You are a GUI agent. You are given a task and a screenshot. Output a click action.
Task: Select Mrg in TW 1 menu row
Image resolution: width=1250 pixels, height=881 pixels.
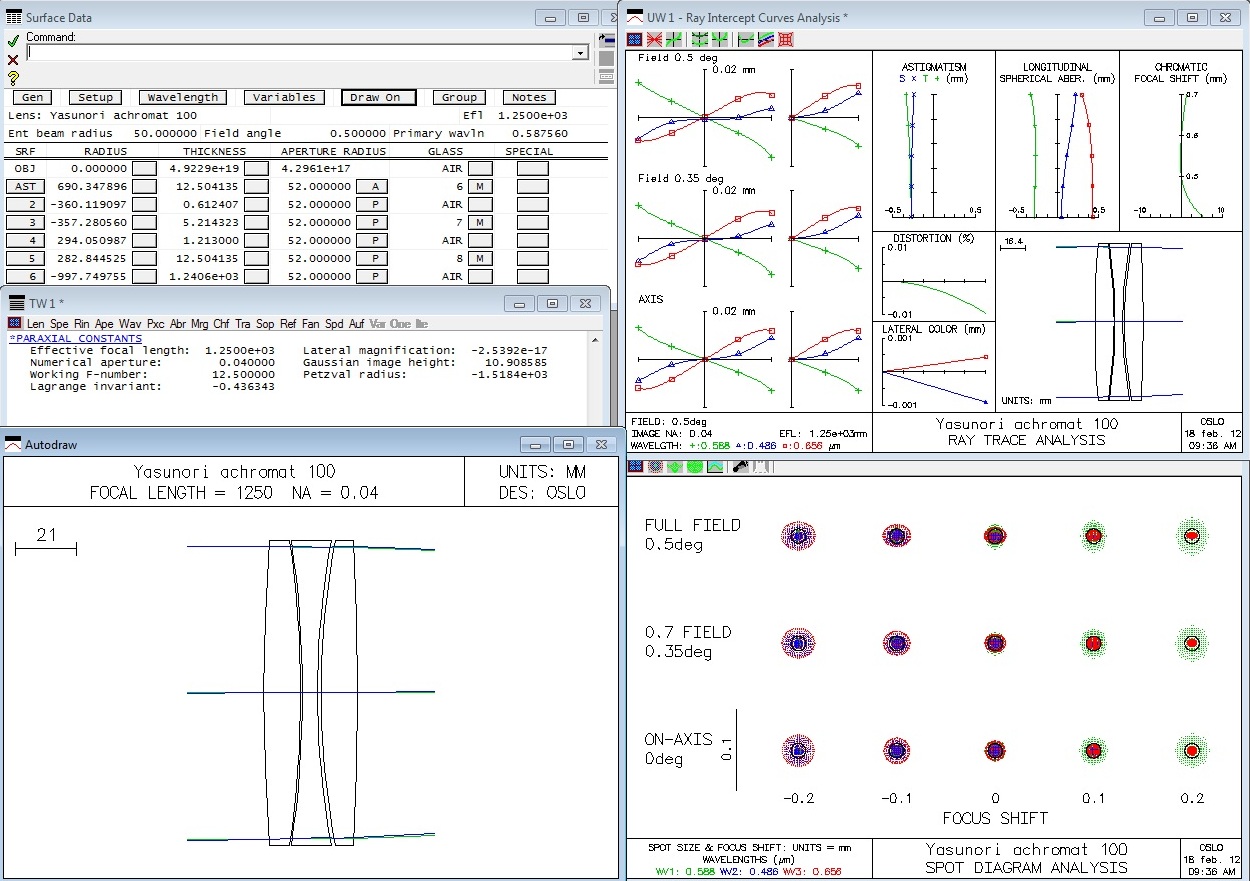[x=201, y=324]
